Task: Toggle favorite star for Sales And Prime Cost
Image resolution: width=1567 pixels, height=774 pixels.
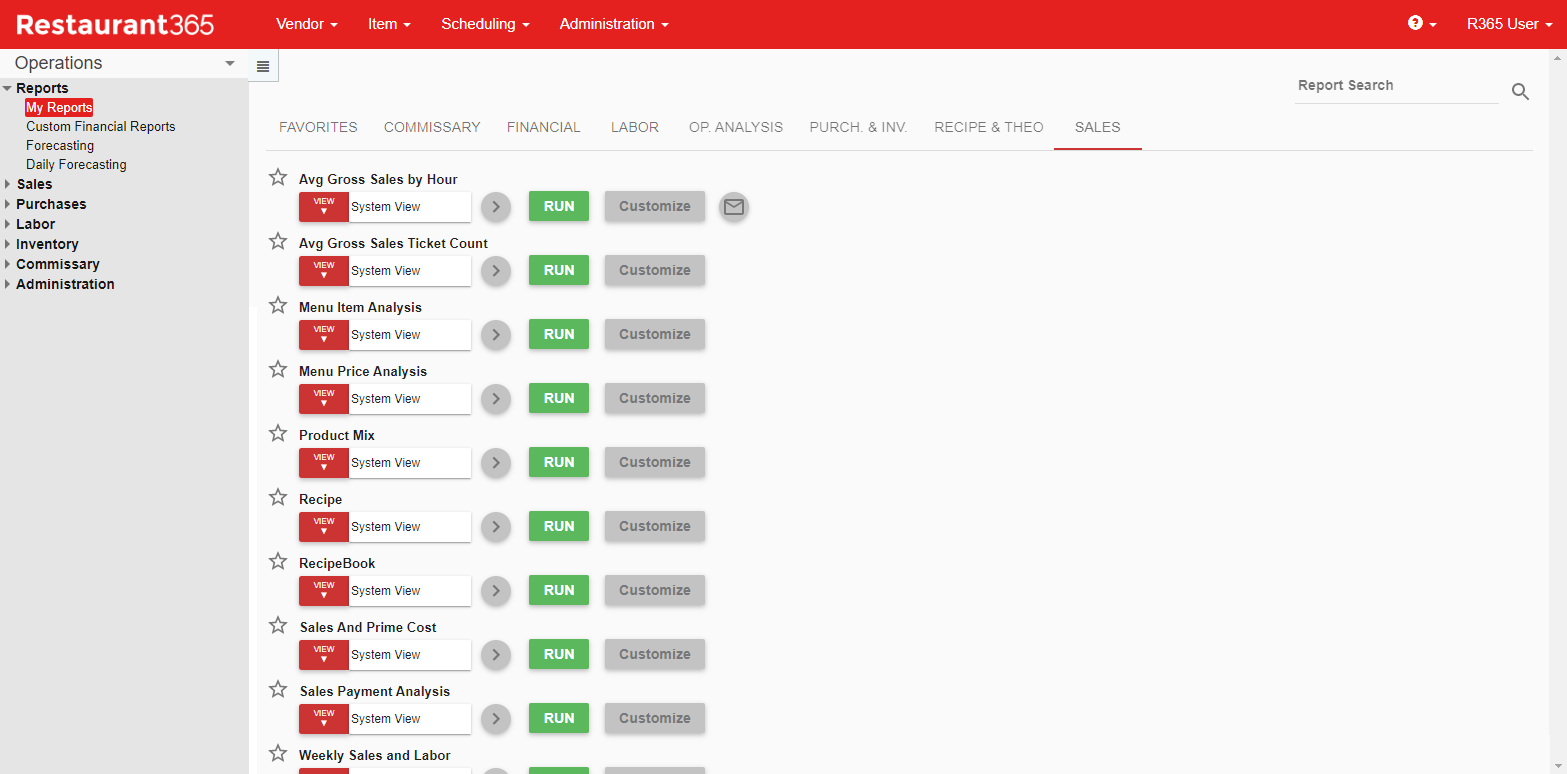Action: (x=278, y=626)
